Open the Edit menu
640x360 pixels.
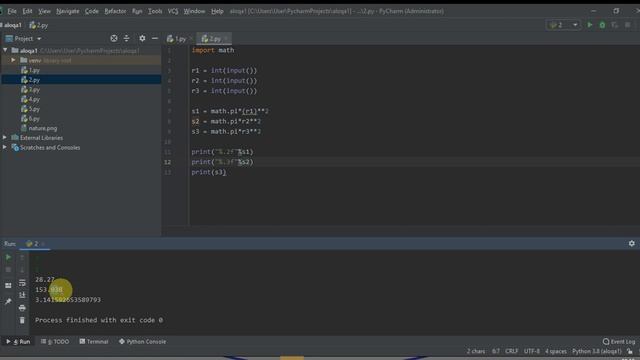27,11
